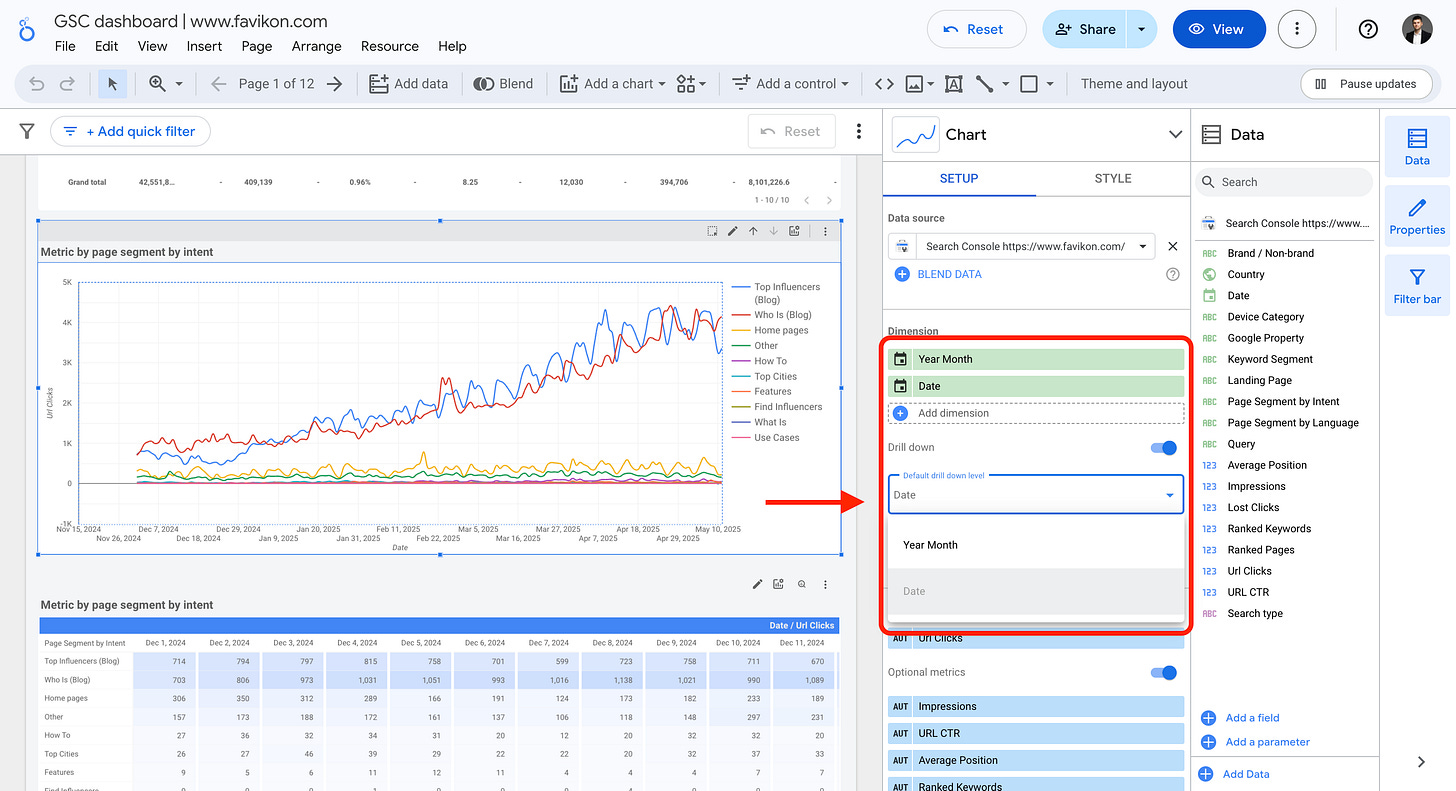Open the filter bar three-dot menu

(859, 131)
